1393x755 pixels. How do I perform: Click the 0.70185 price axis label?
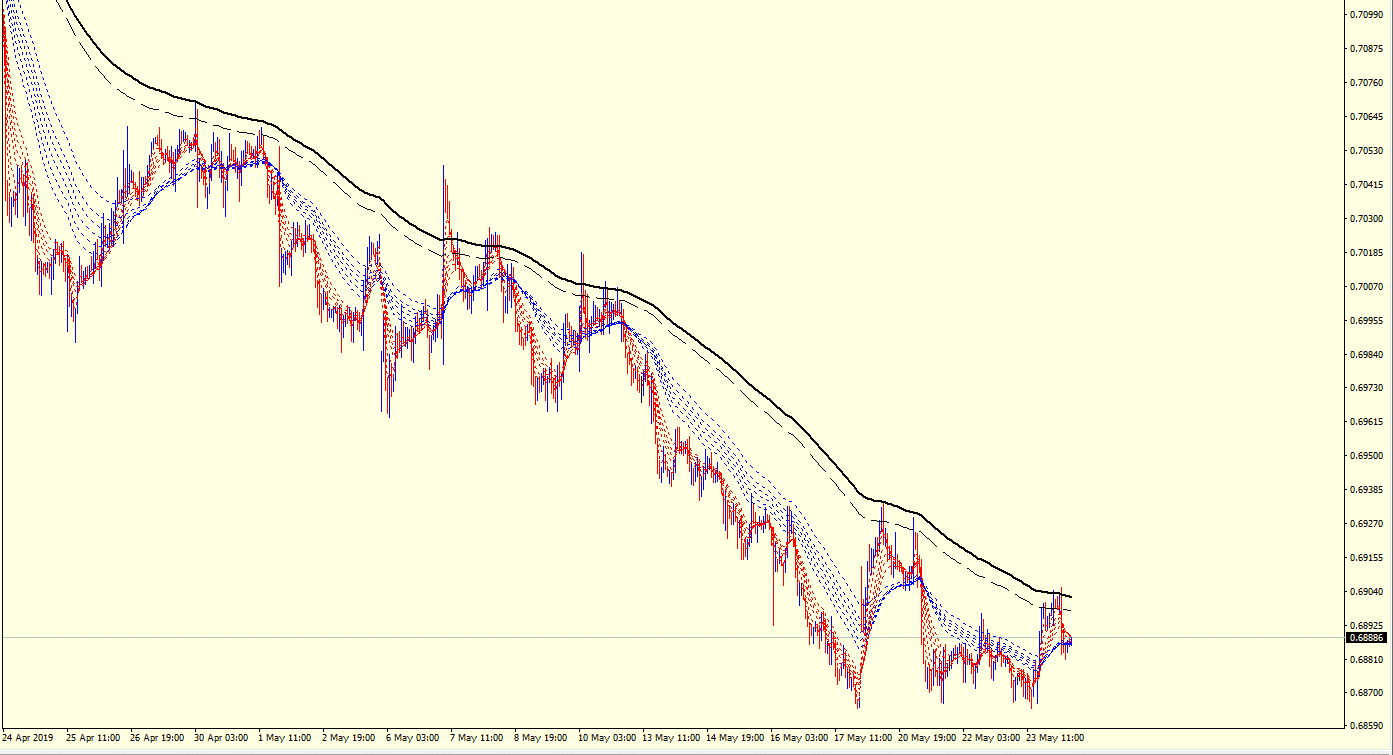point(1365,253)
